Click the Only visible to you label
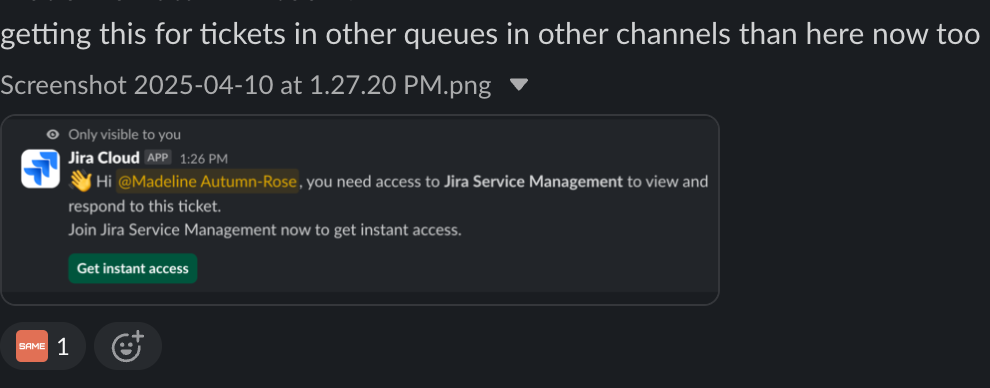 coord(124,134)
